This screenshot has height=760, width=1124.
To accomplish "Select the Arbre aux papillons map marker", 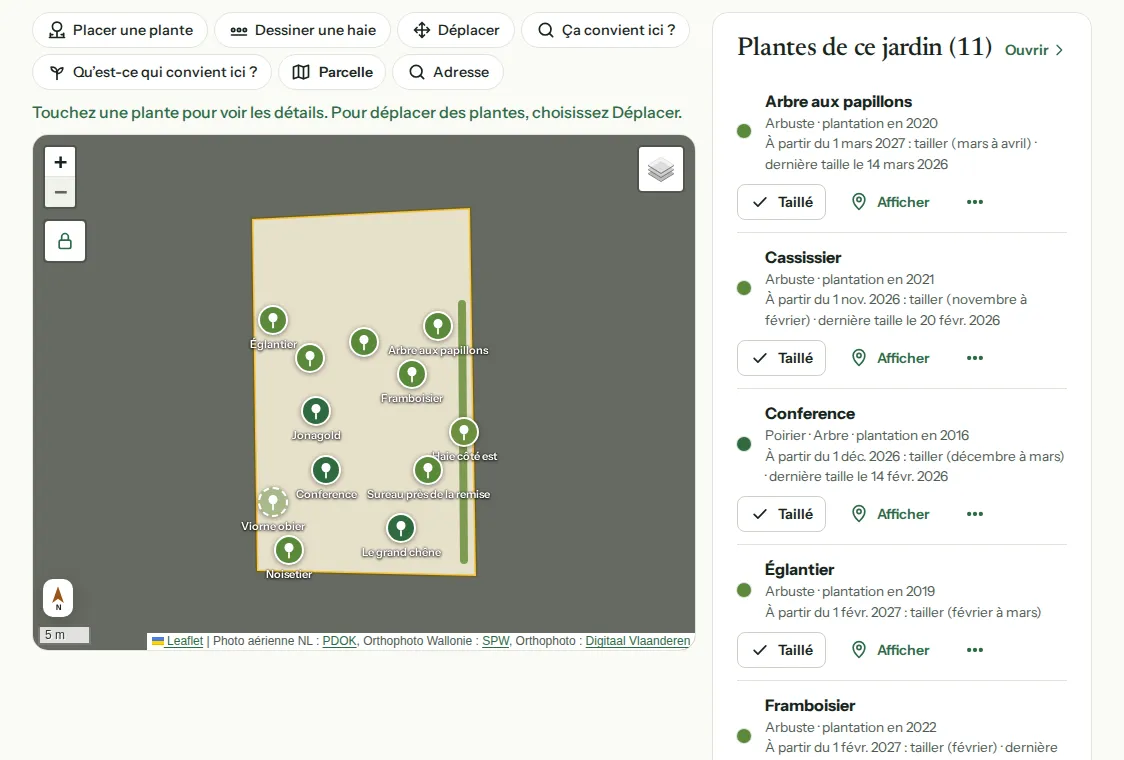I will [438, 326].
